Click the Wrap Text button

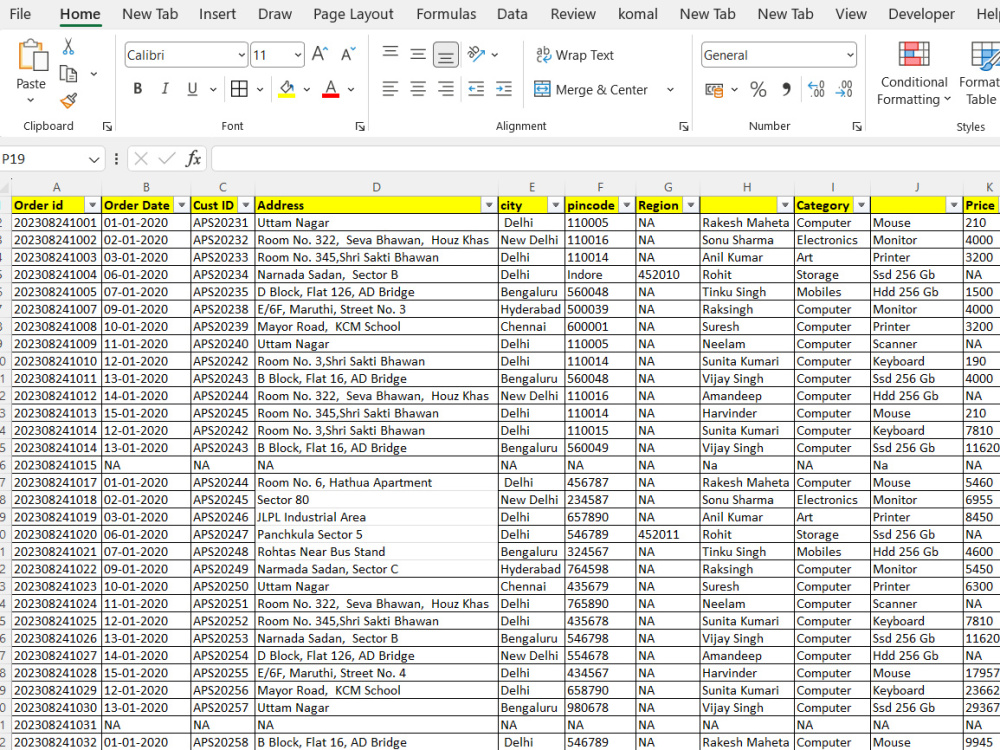point(574,55)
